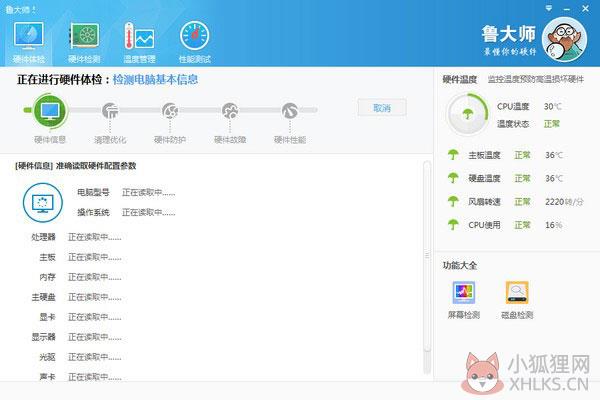Click the 鲁大师 avatar mascot
The height and width of the screenshot is (400, 600).
pos(564,39)
